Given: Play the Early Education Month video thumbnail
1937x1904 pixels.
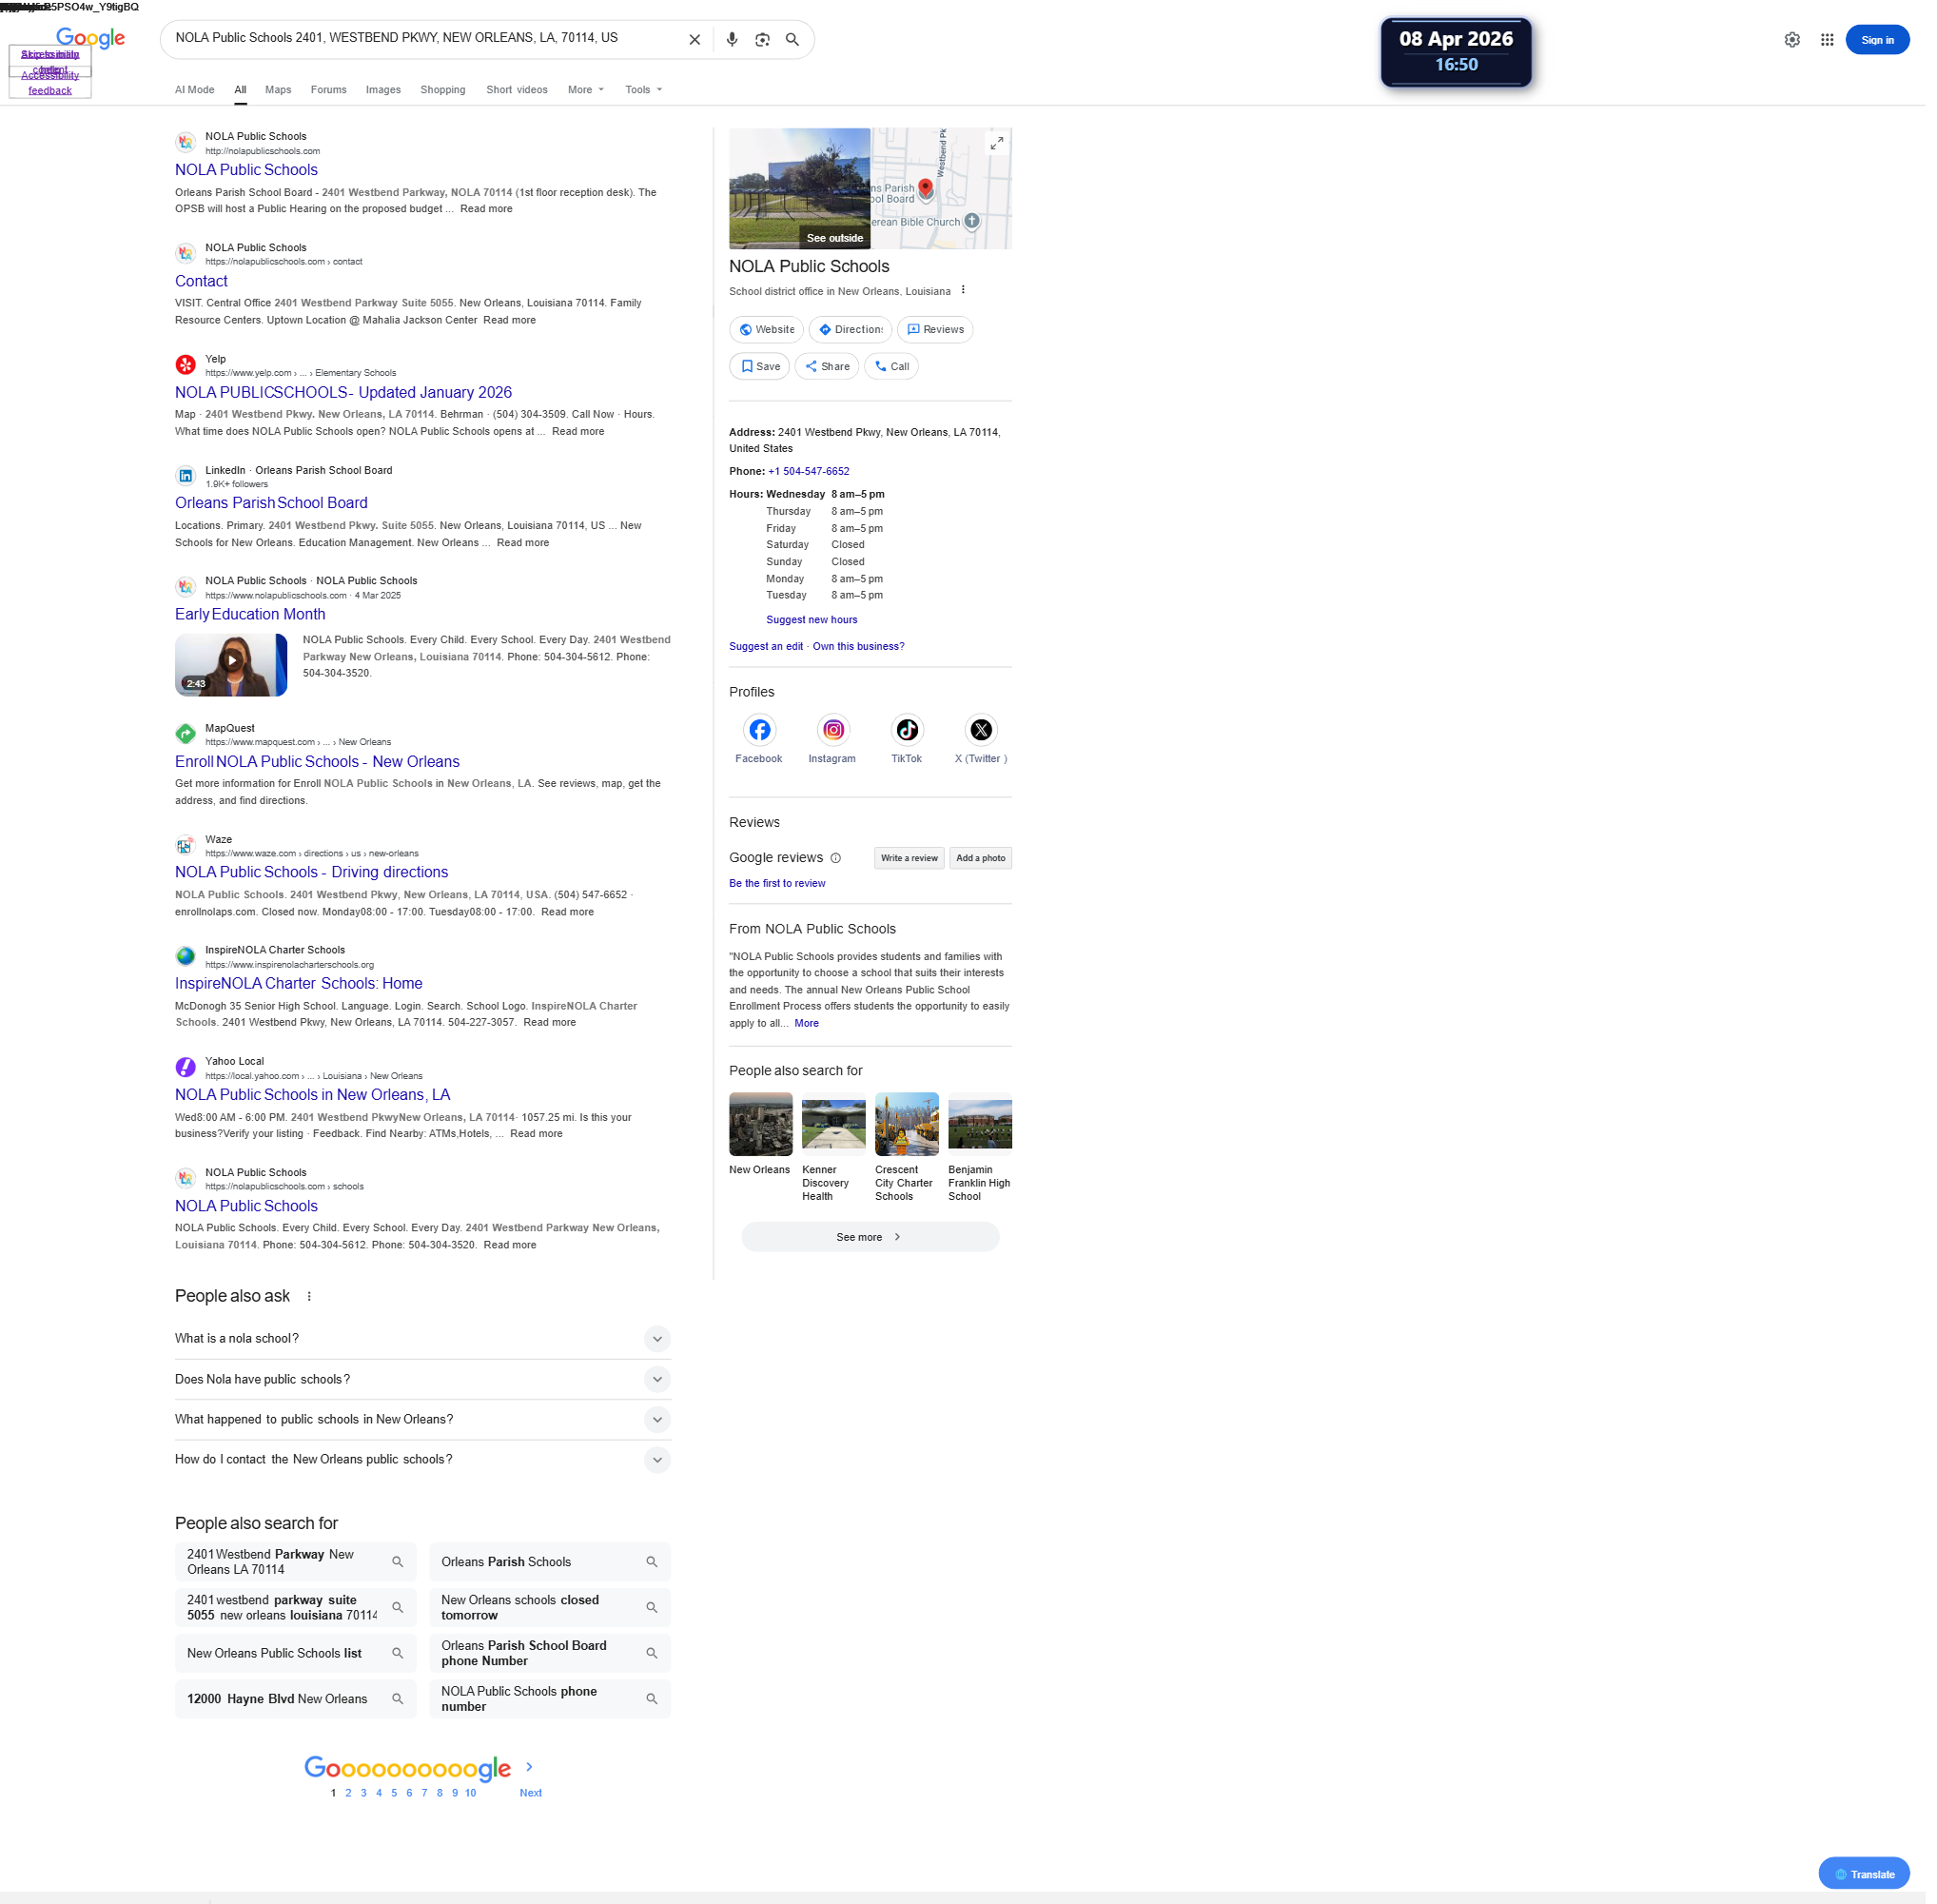Looking at the screenshot, I should pyautogui.click(x=231, y=661).
